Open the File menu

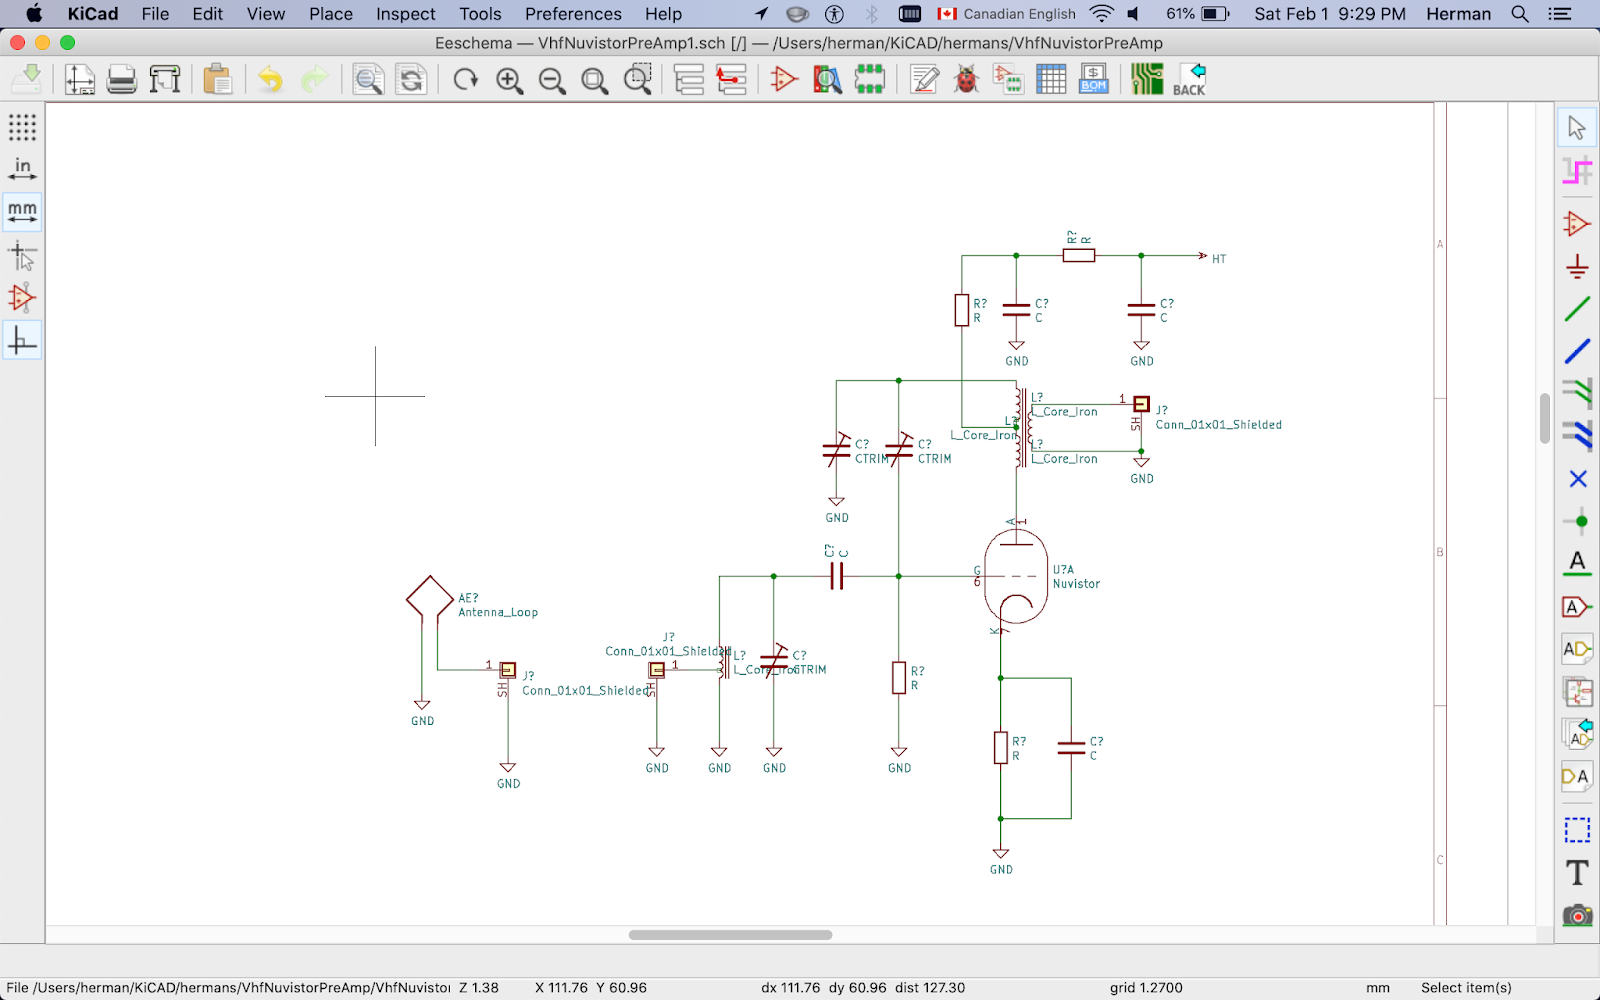coord(155,14)
